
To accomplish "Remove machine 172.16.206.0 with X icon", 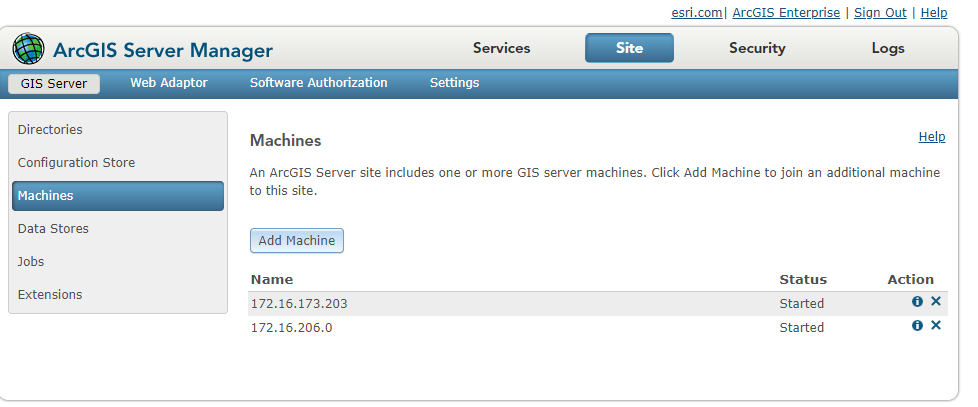I will click(x=936, y=325).
